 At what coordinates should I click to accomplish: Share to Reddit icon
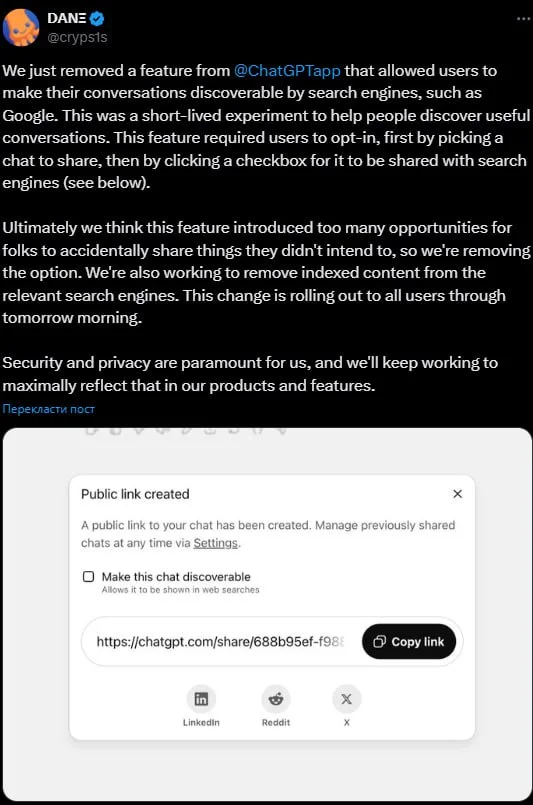276,699
